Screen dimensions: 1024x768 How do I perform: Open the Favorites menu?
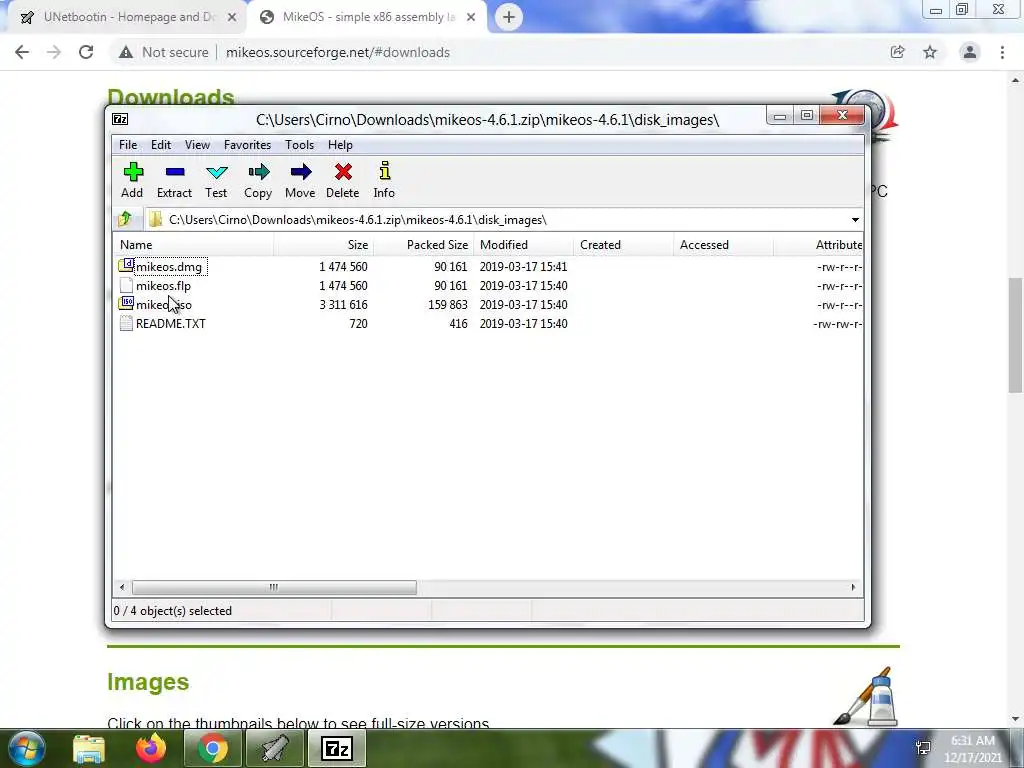(x=247, y=145)
